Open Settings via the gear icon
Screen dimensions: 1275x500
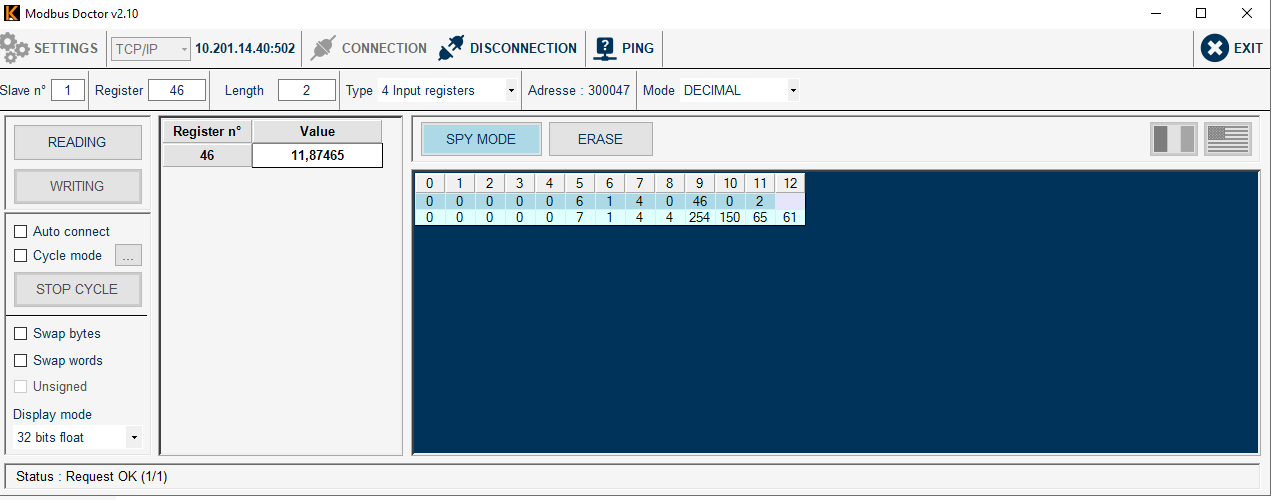tap(15, 48)
